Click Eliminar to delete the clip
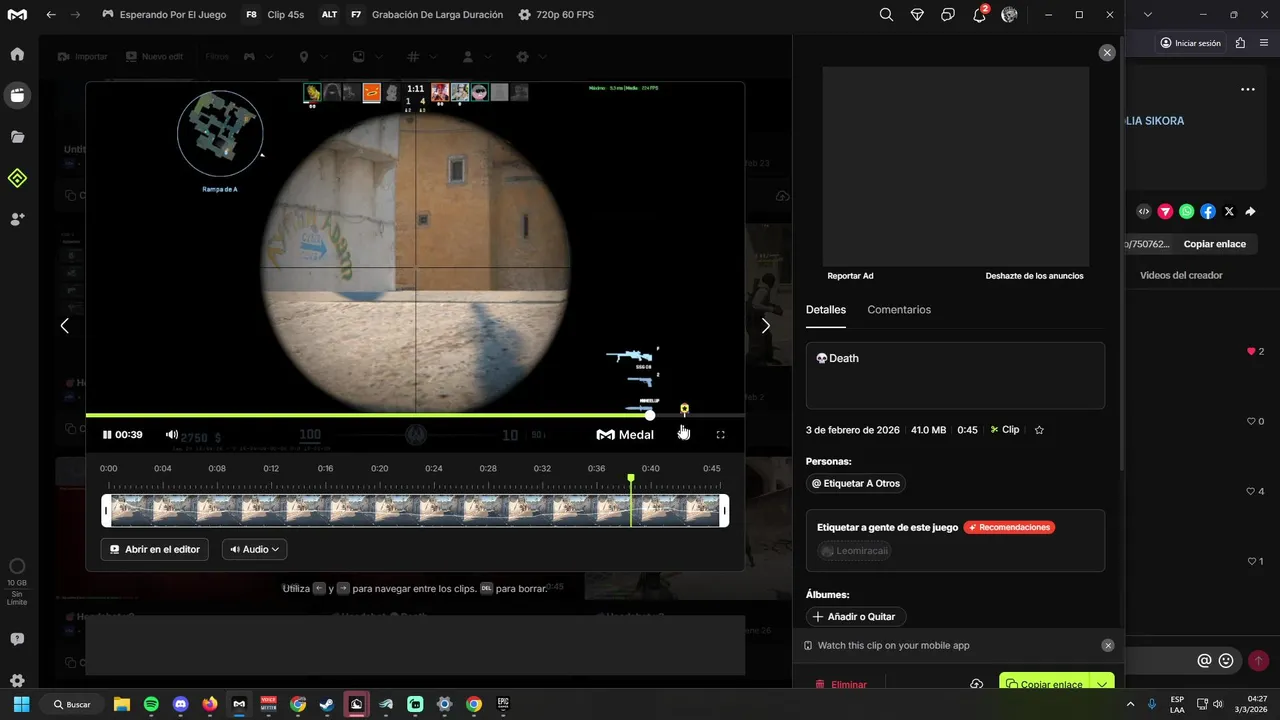The width and height of the screenshot is (1280, 720). click(x=840, y=685)
